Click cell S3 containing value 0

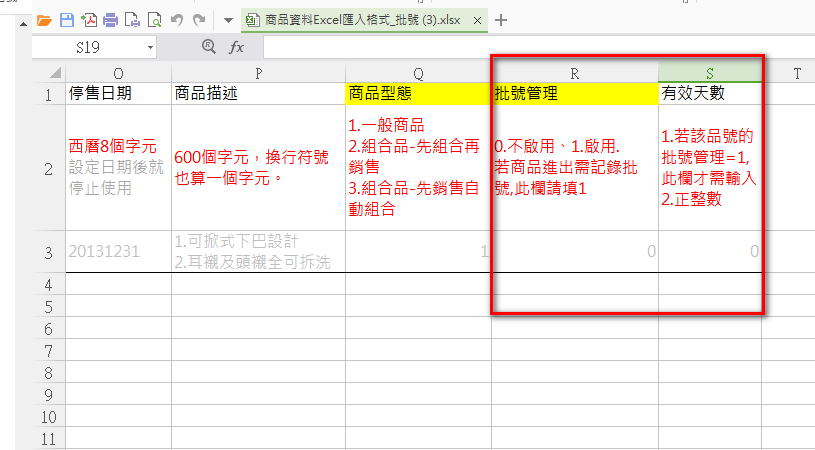point(710,252)
